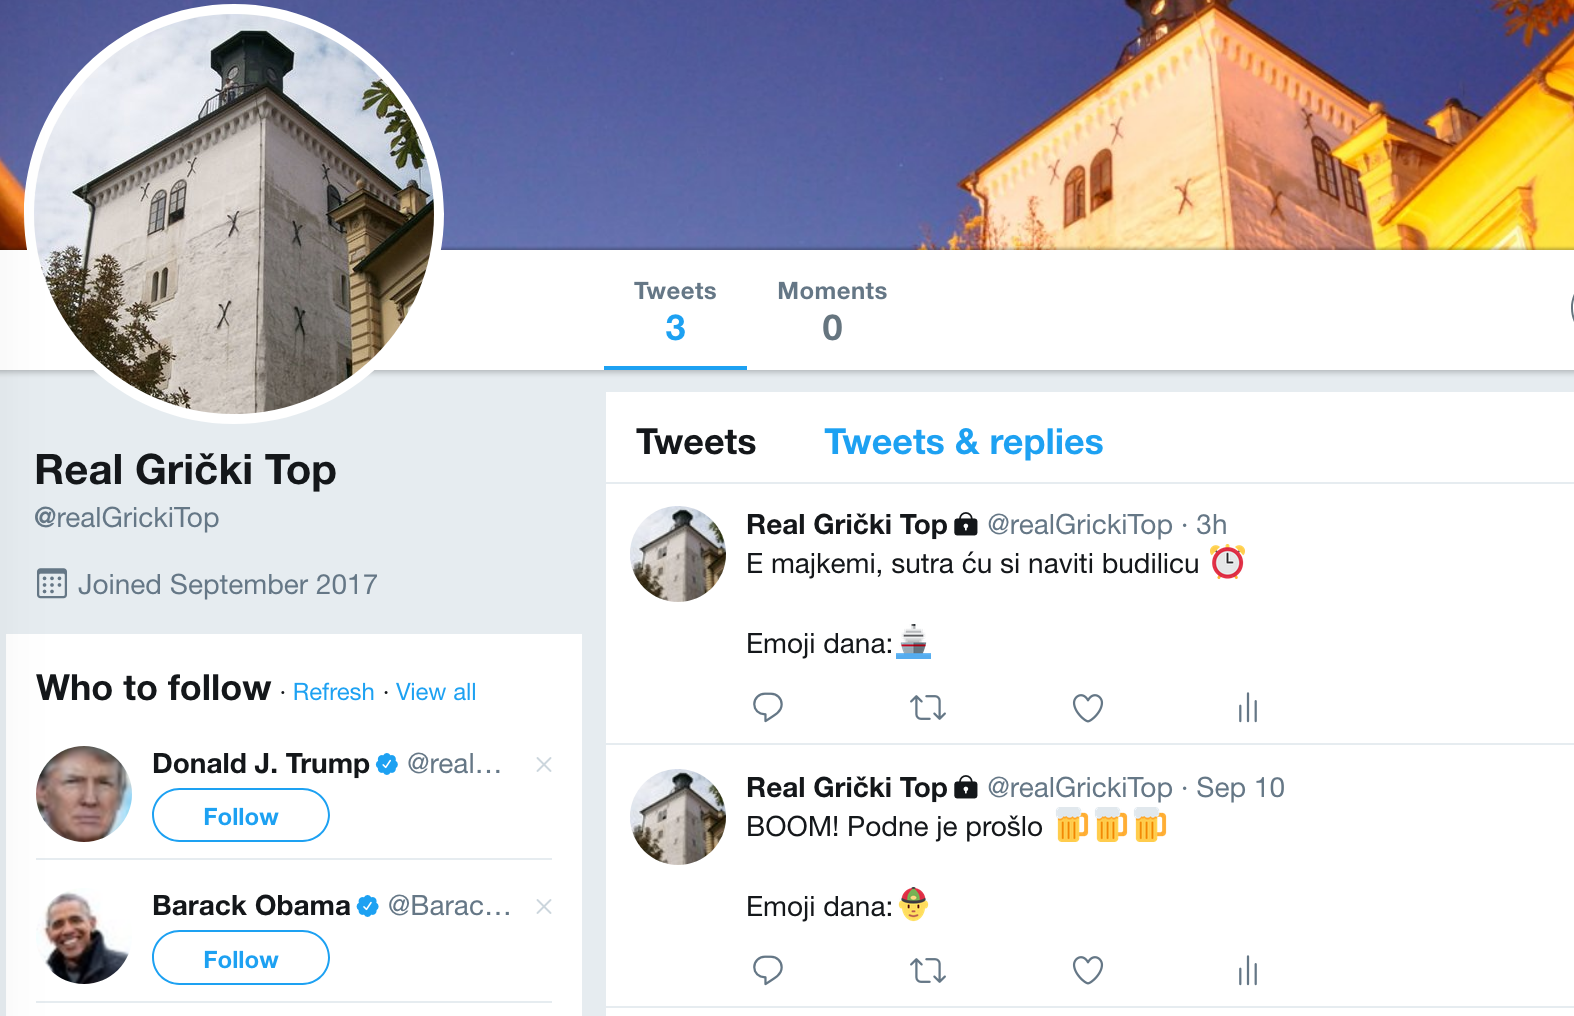Open the 3h timestamp of the first tweet

click(1211, 525)
